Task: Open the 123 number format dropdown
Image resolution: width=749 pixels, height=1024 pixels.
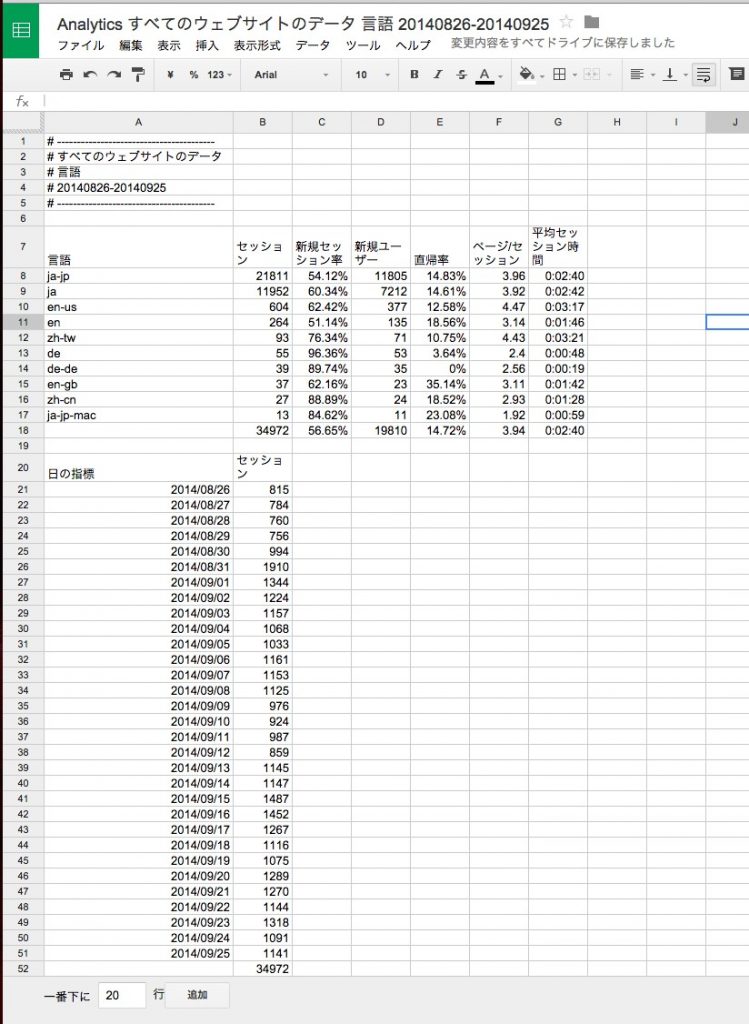Action: [x=219, y=74]
